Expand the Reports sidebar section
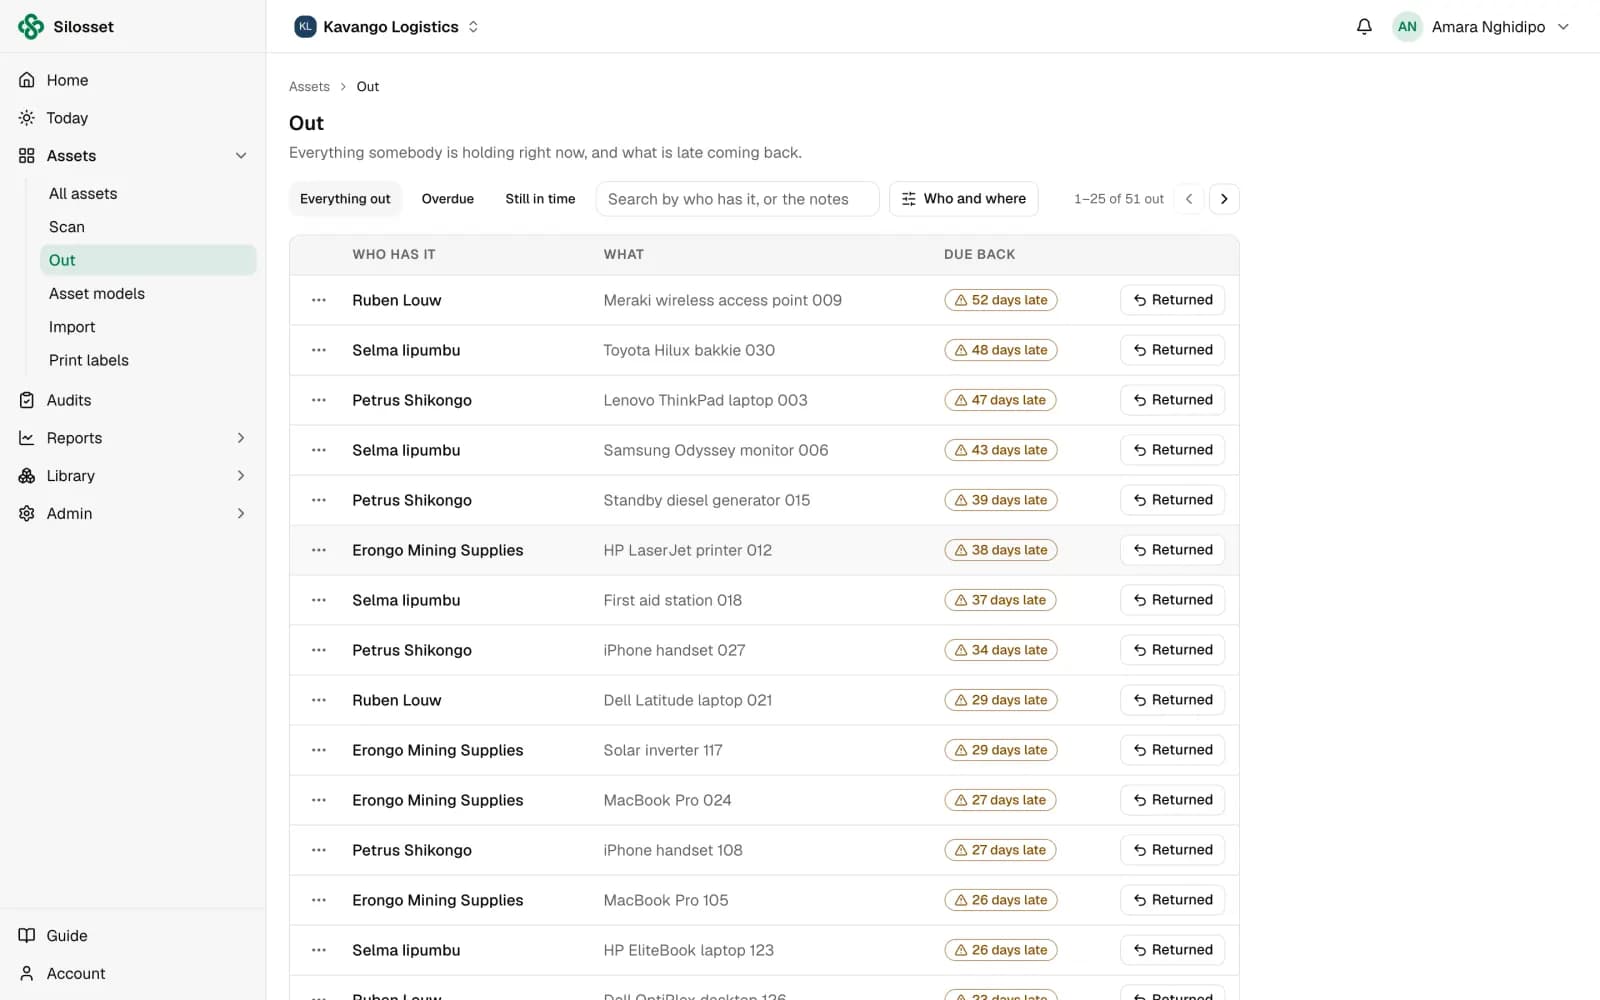Image resolution: width=1600 pixels, height=1000 pixels. click(x=241, y=438)
